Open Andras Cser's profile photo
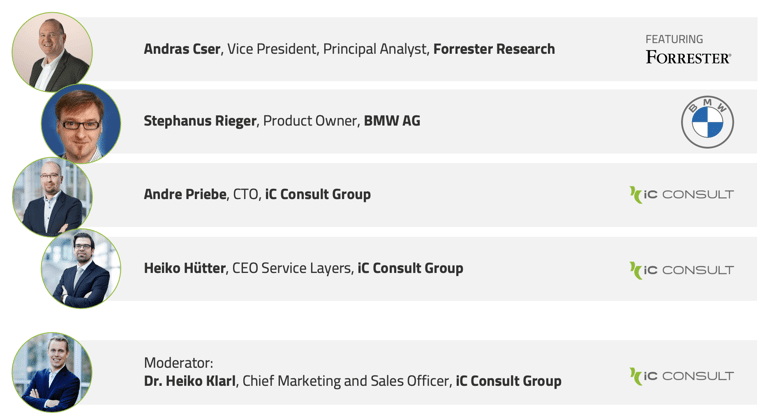 point(52,52)
